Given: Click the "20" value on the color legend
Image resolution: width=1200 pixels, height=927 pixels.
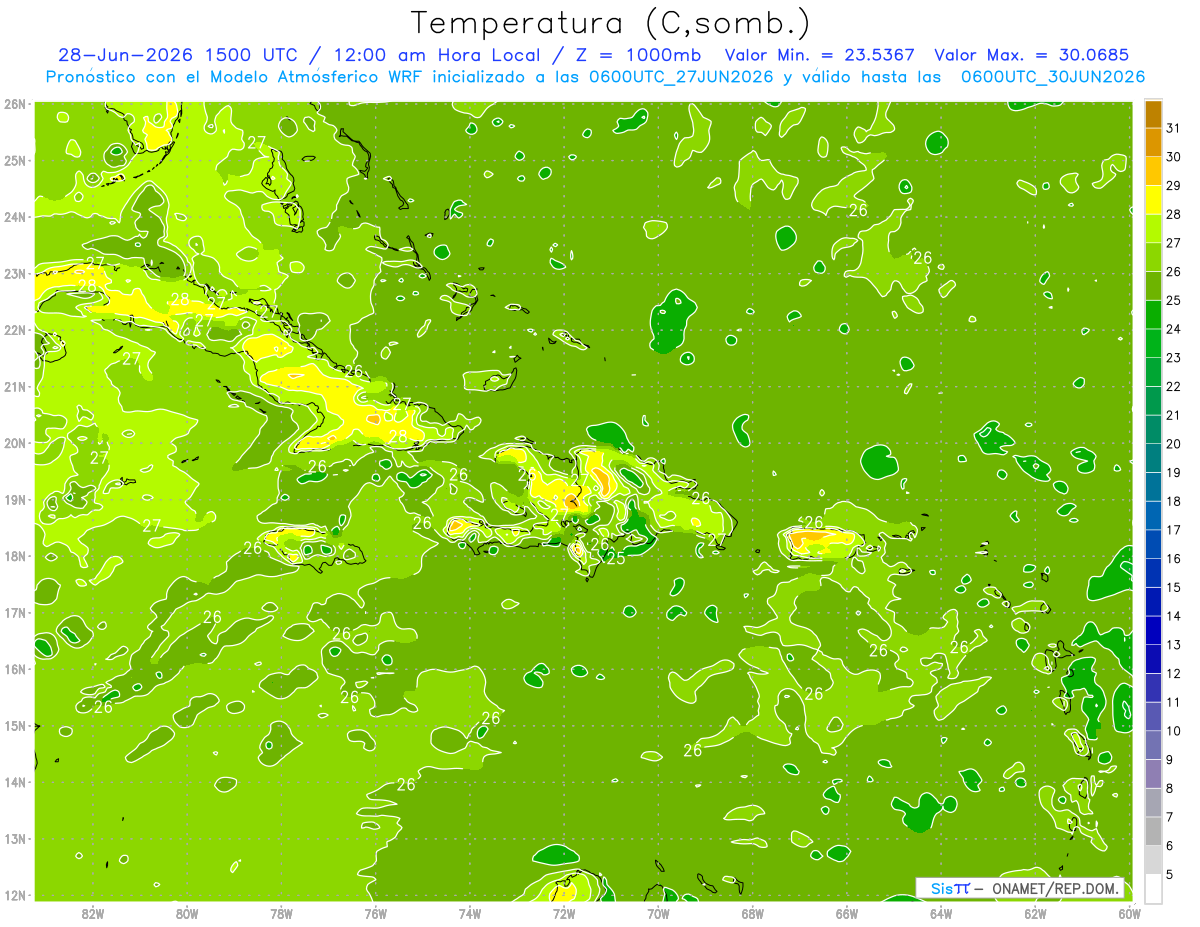Looking at the screenshot, I should pos(1173,444).
